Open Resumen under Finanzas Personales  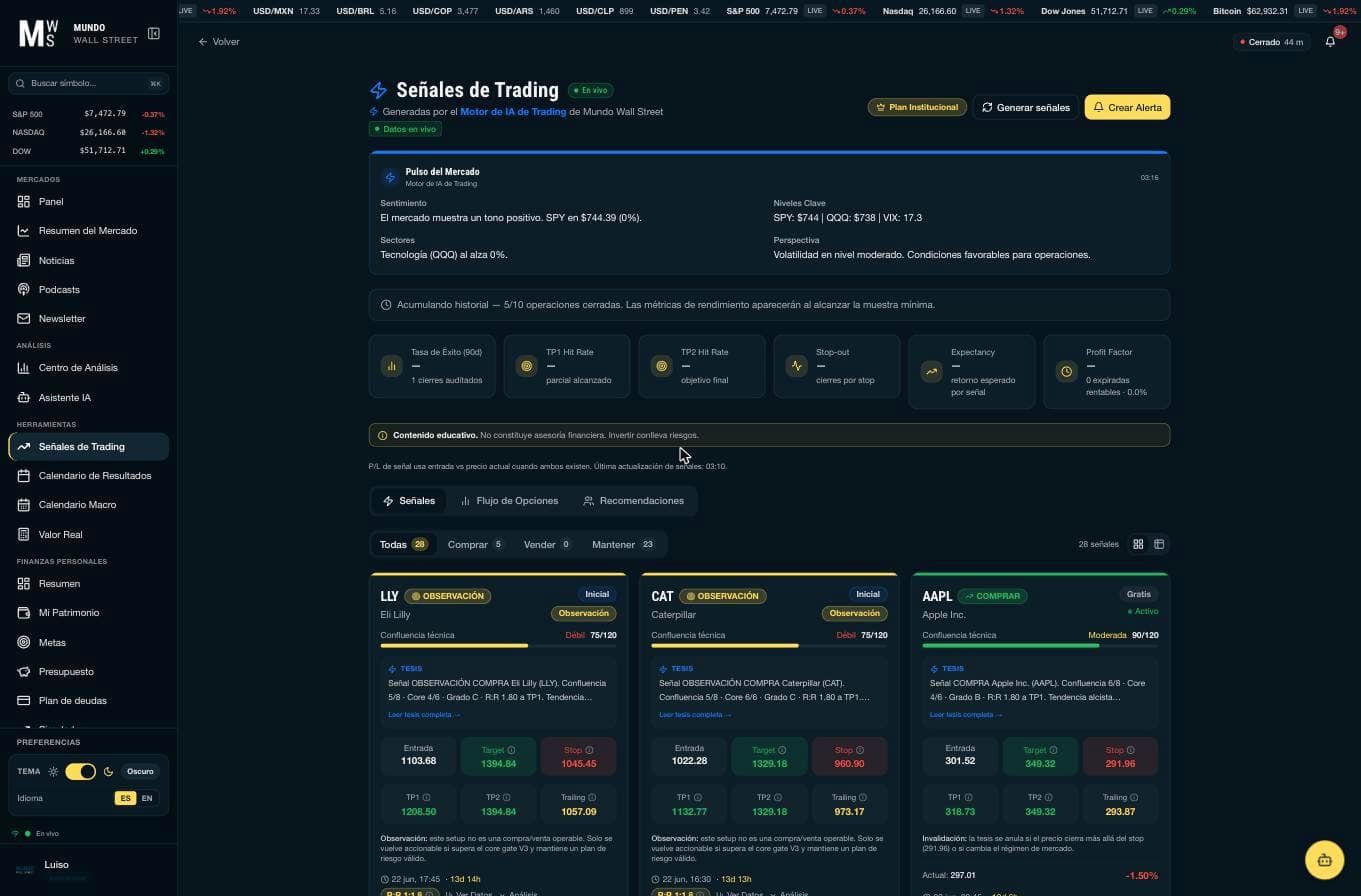(88, 583)
